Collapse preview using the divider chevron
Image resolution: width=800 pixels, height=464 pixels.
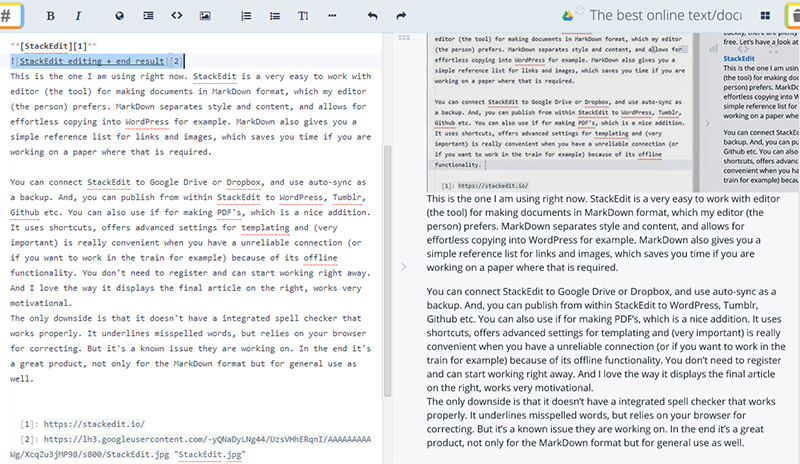pos(402,267)
